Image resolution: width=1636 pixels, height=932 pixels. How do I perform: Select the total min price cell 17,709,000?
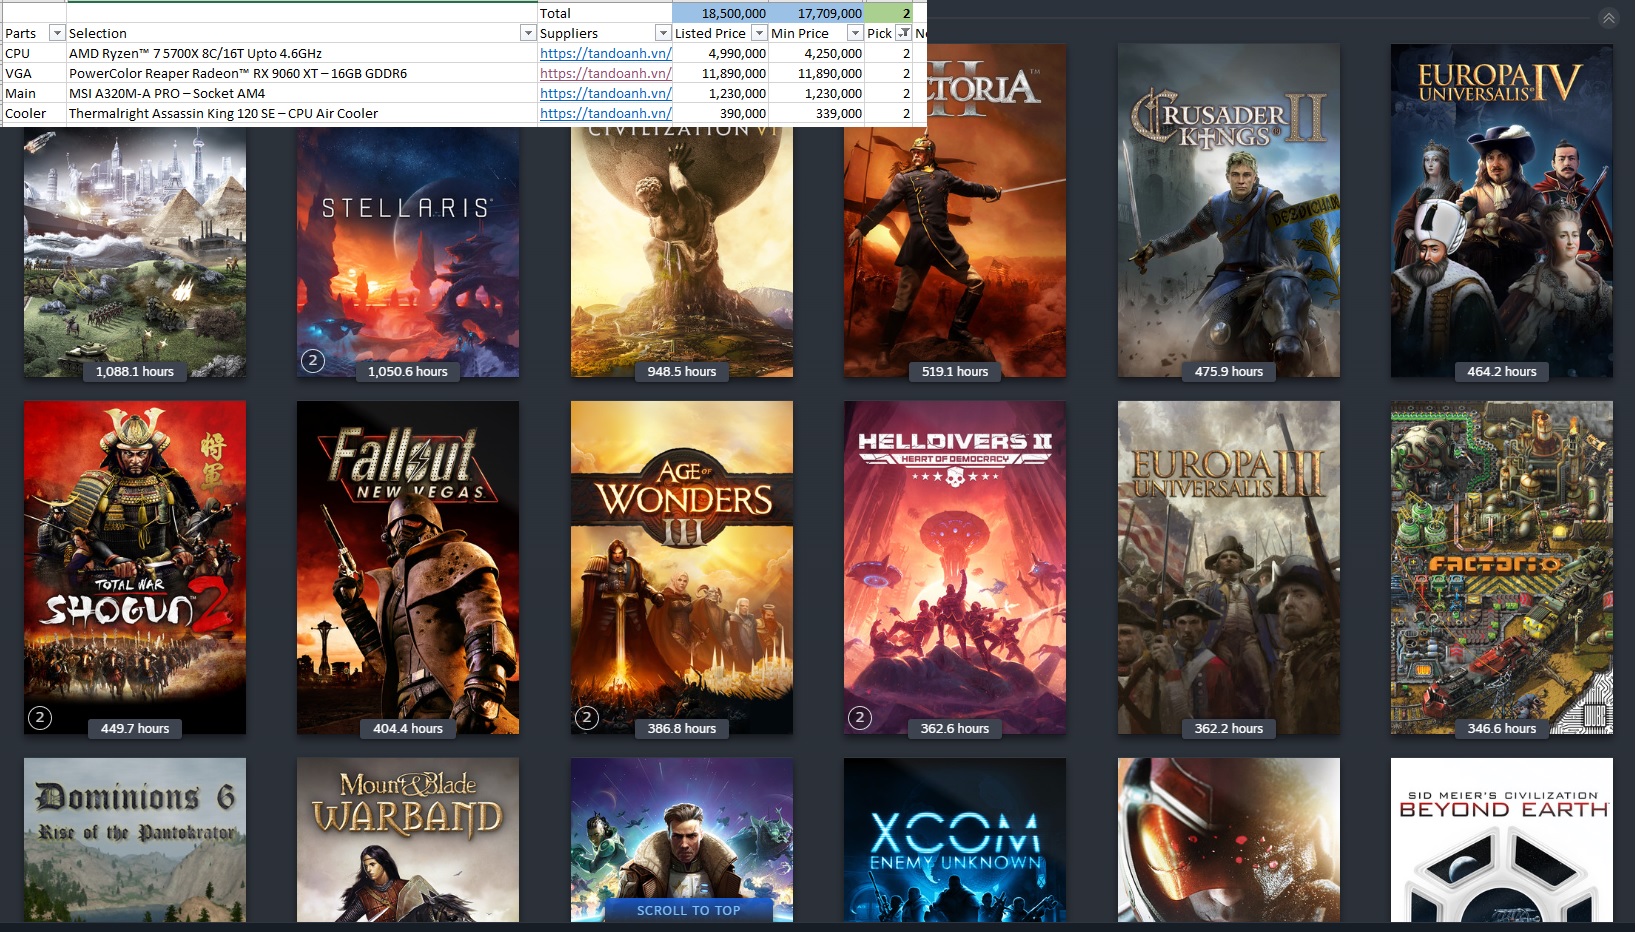tap(816, 13)
